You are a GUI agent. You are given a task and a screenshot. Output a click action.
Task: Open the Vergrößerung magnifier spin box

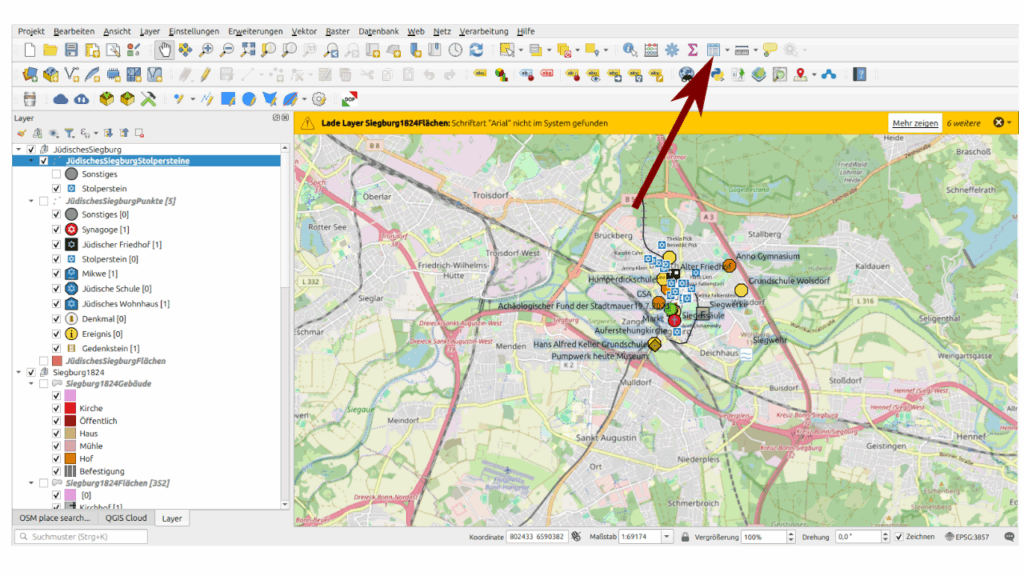pos(769,537)
